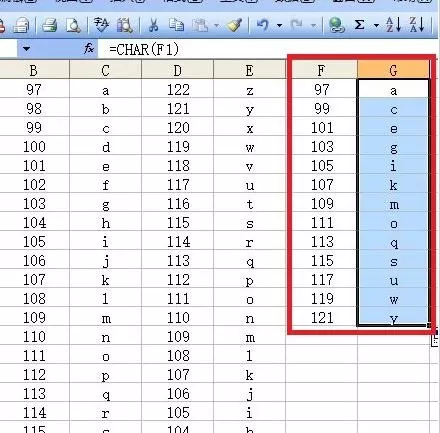The width and height of the screenshot is (440, 433).
Task: Click cell 'n' in column E
Action: point(249,317)
